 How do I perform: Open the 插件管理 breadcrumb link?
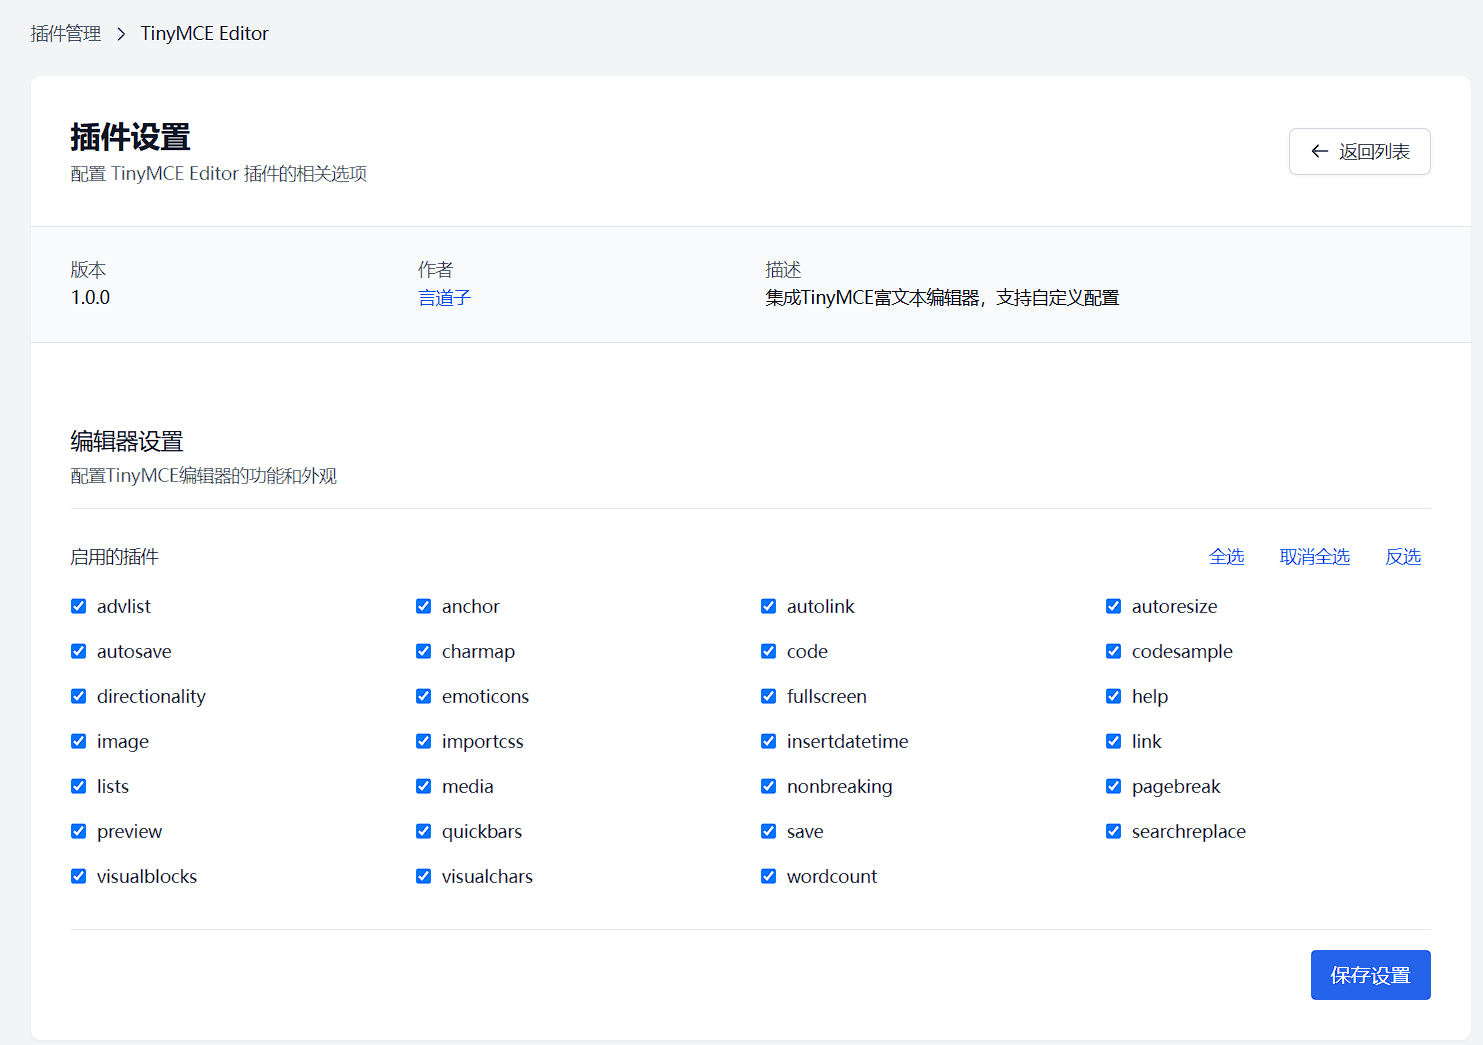click(x=66, y=33)
